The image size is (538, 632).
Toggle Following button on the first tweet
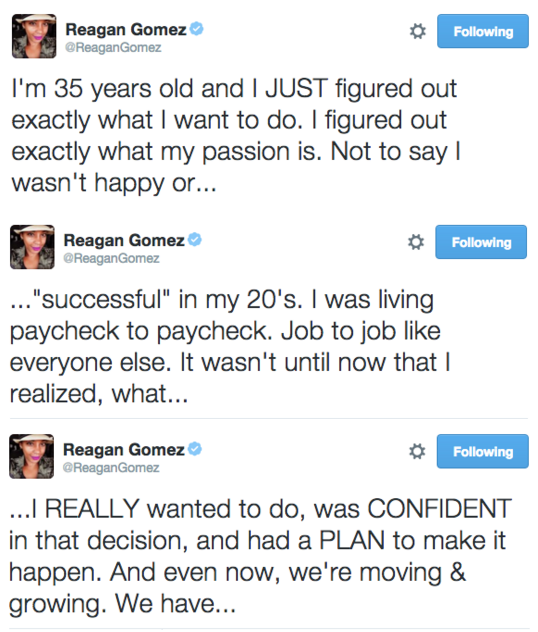coord(483,31)
